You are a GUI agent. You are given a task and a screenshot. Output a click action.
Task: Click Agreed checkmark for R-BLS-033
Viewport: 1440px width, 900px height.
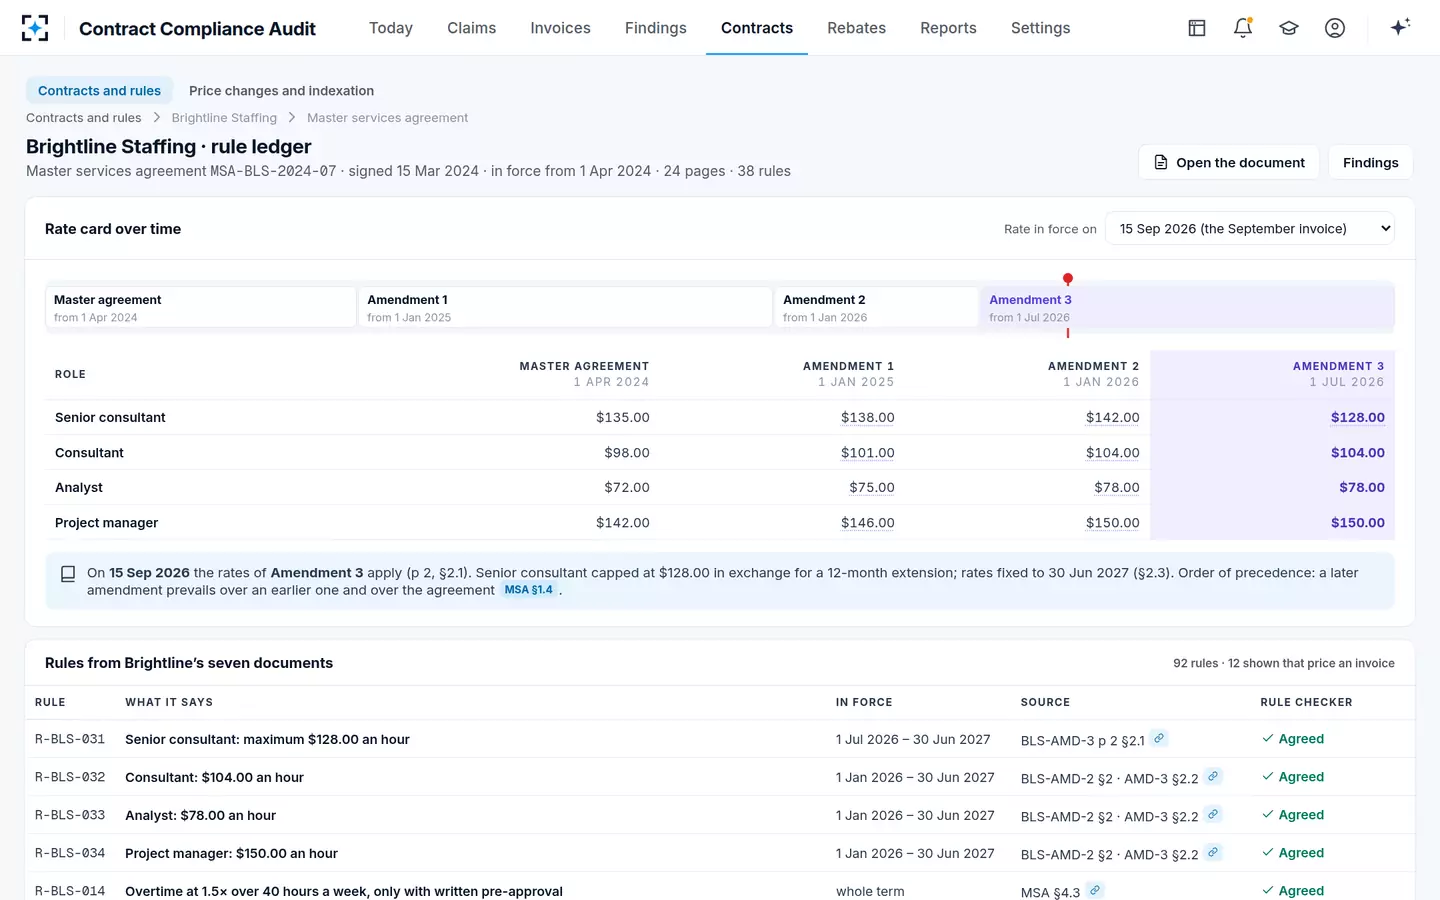coord(1268,815)
